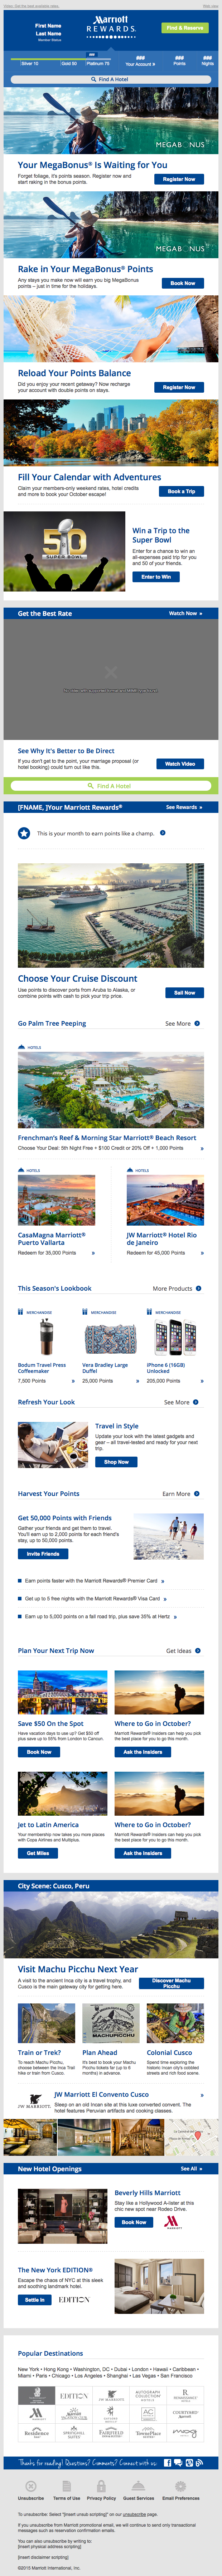Click the Enter to Win Super Bowl button

[x=156, y=577]
